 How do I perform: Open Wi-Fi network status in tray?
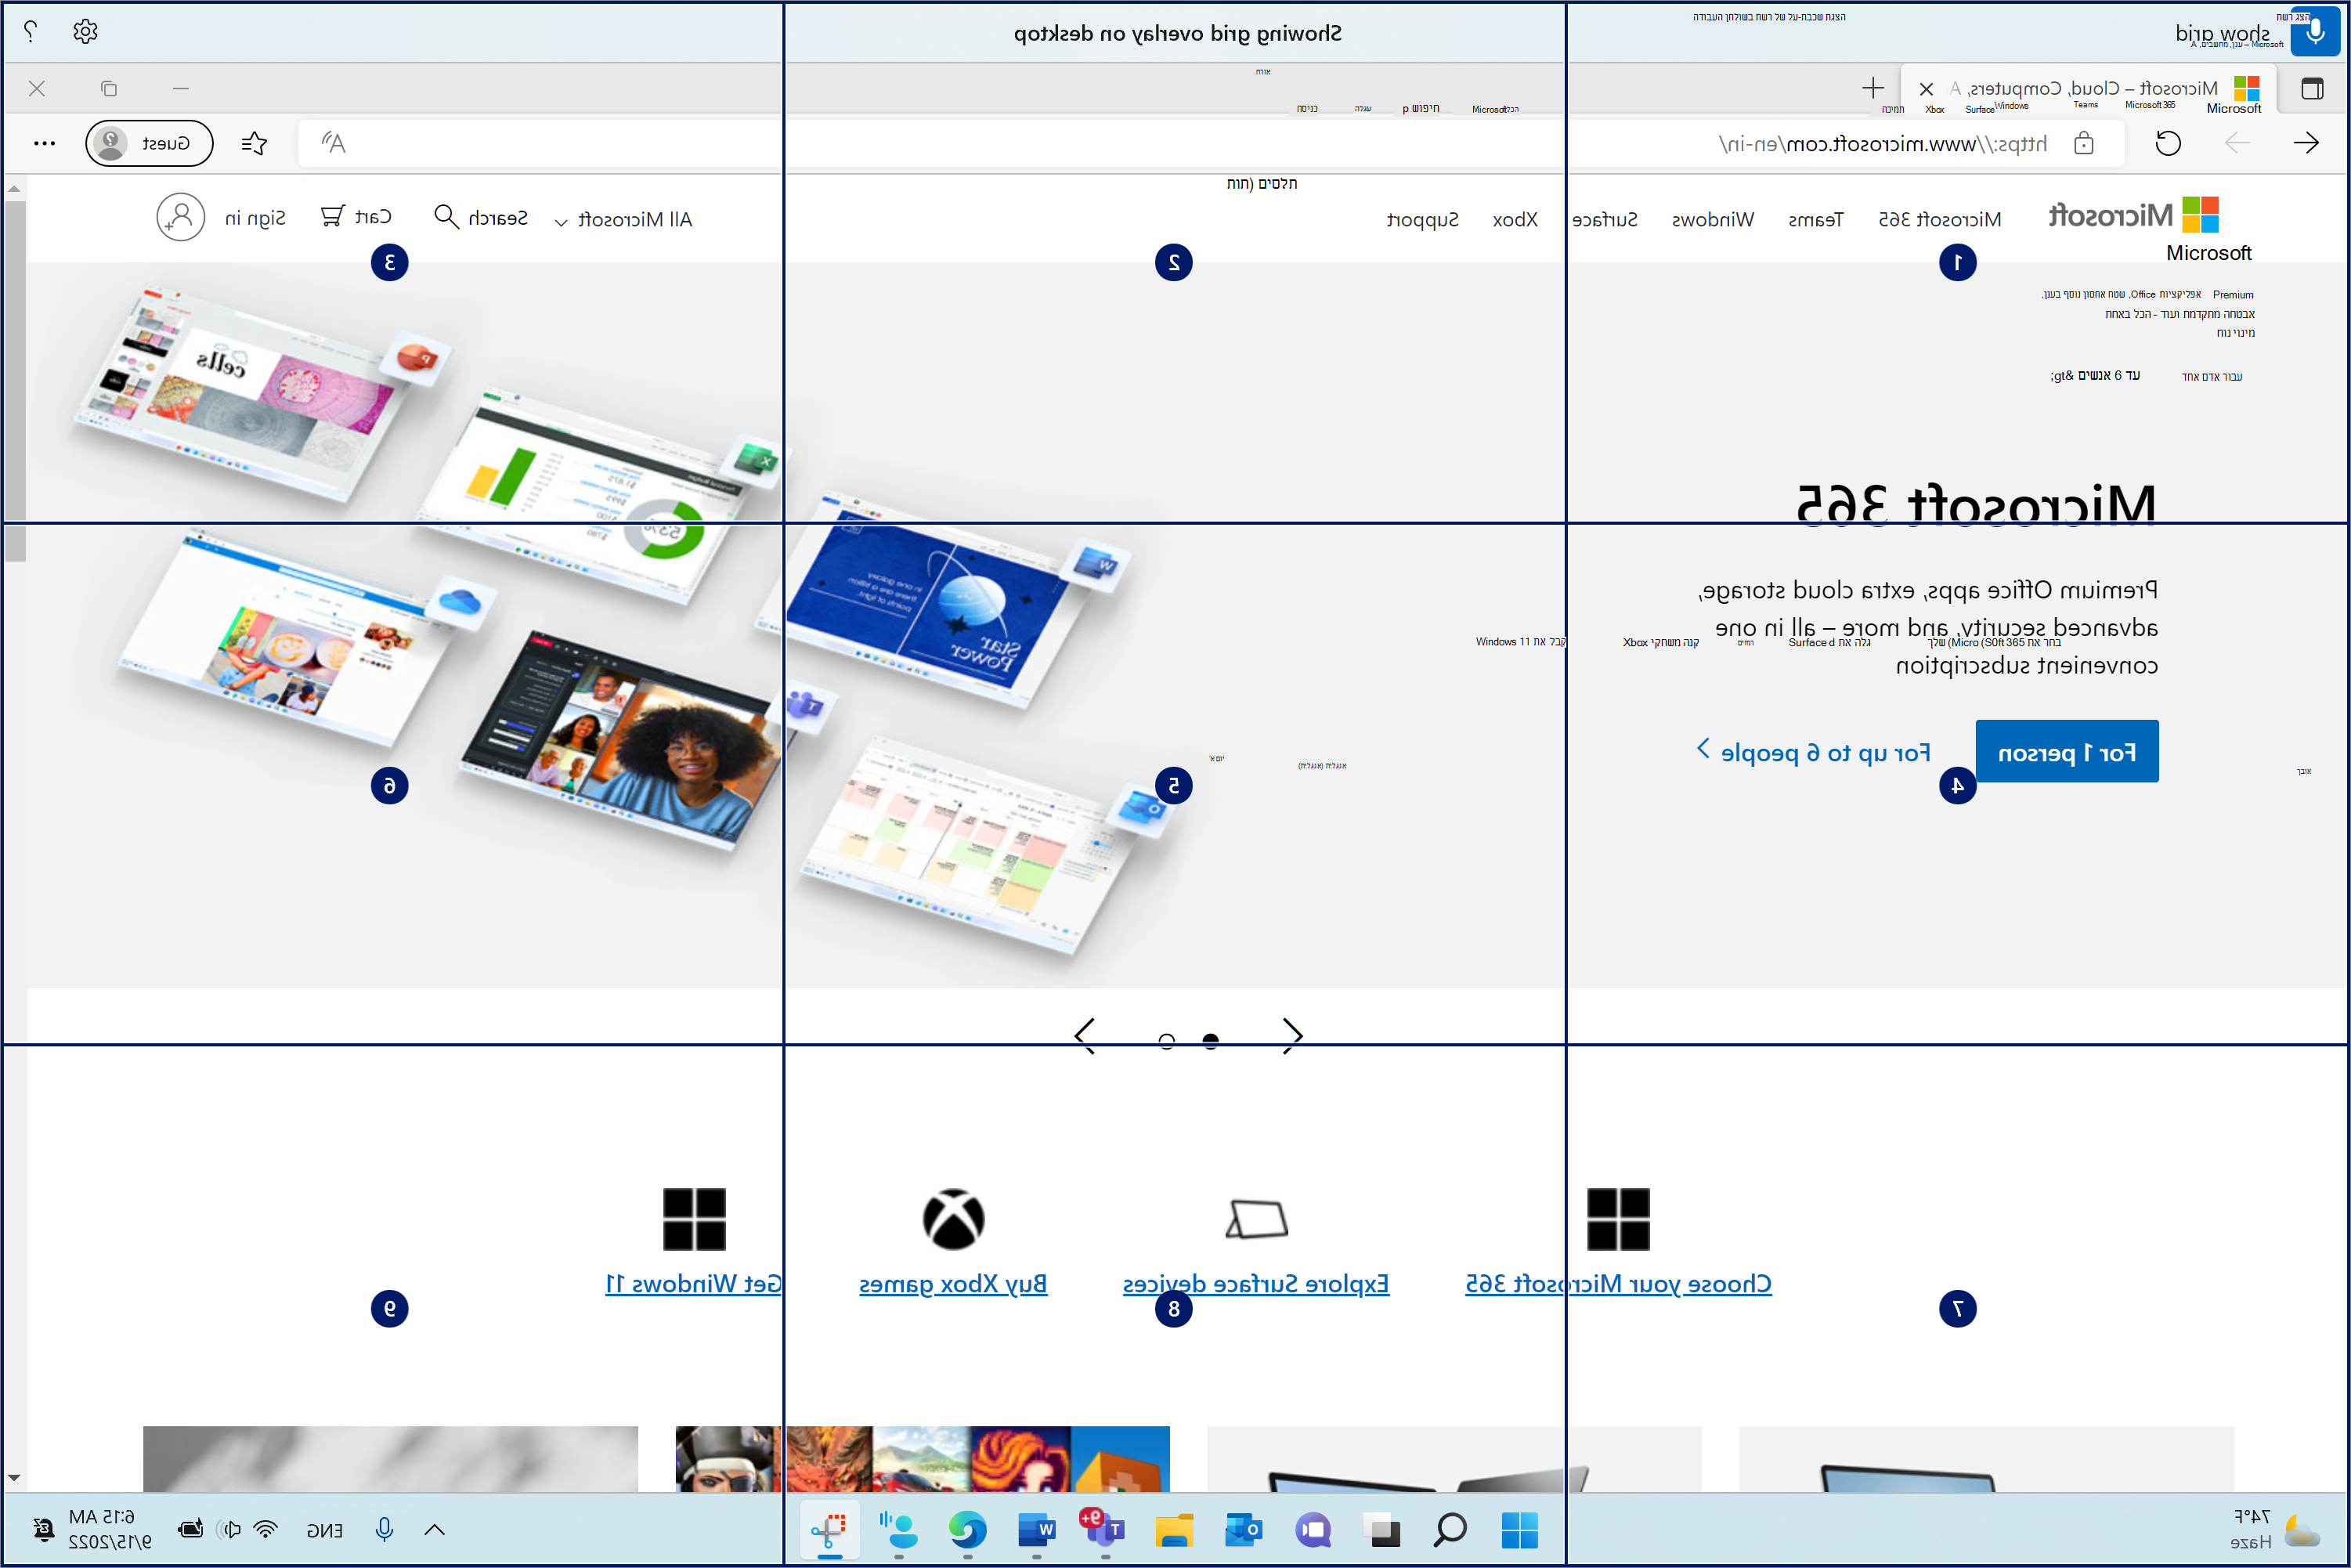click(265, 1529)
